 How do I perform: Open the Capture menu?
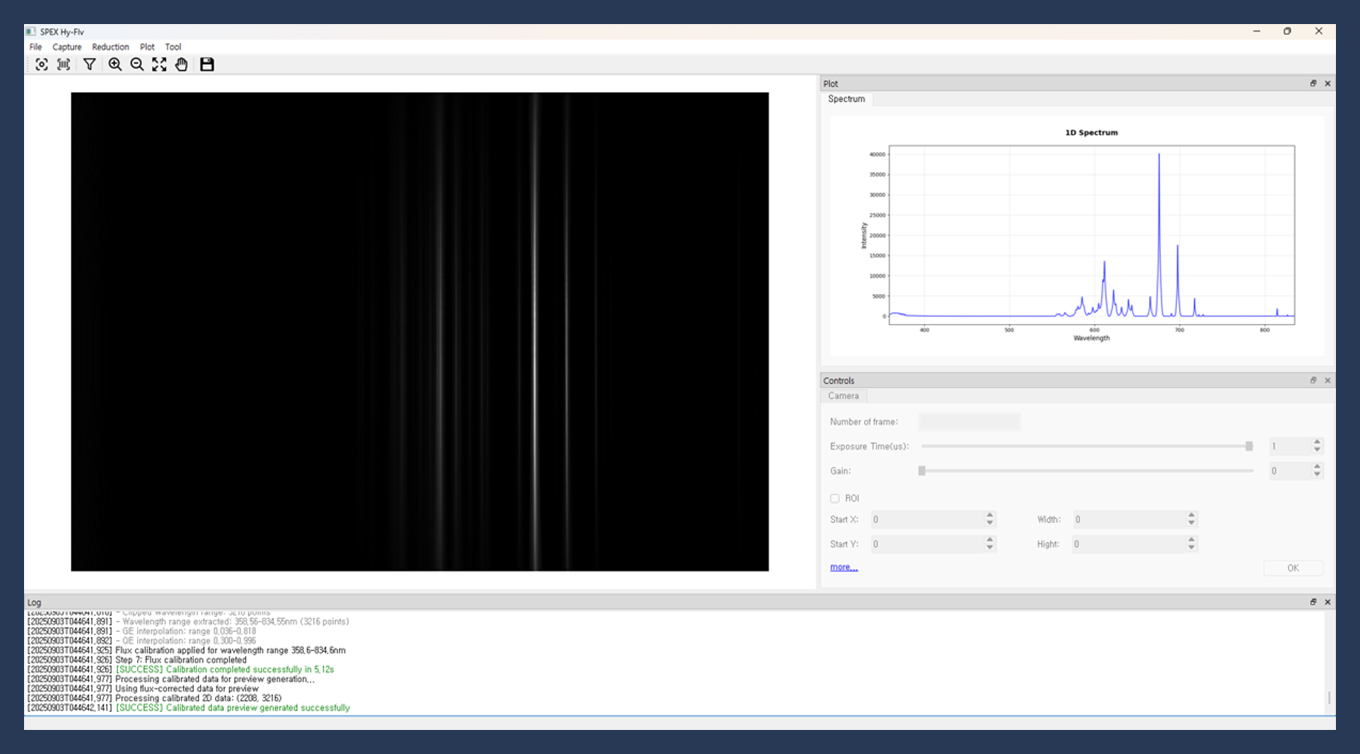tap(67, 47)
